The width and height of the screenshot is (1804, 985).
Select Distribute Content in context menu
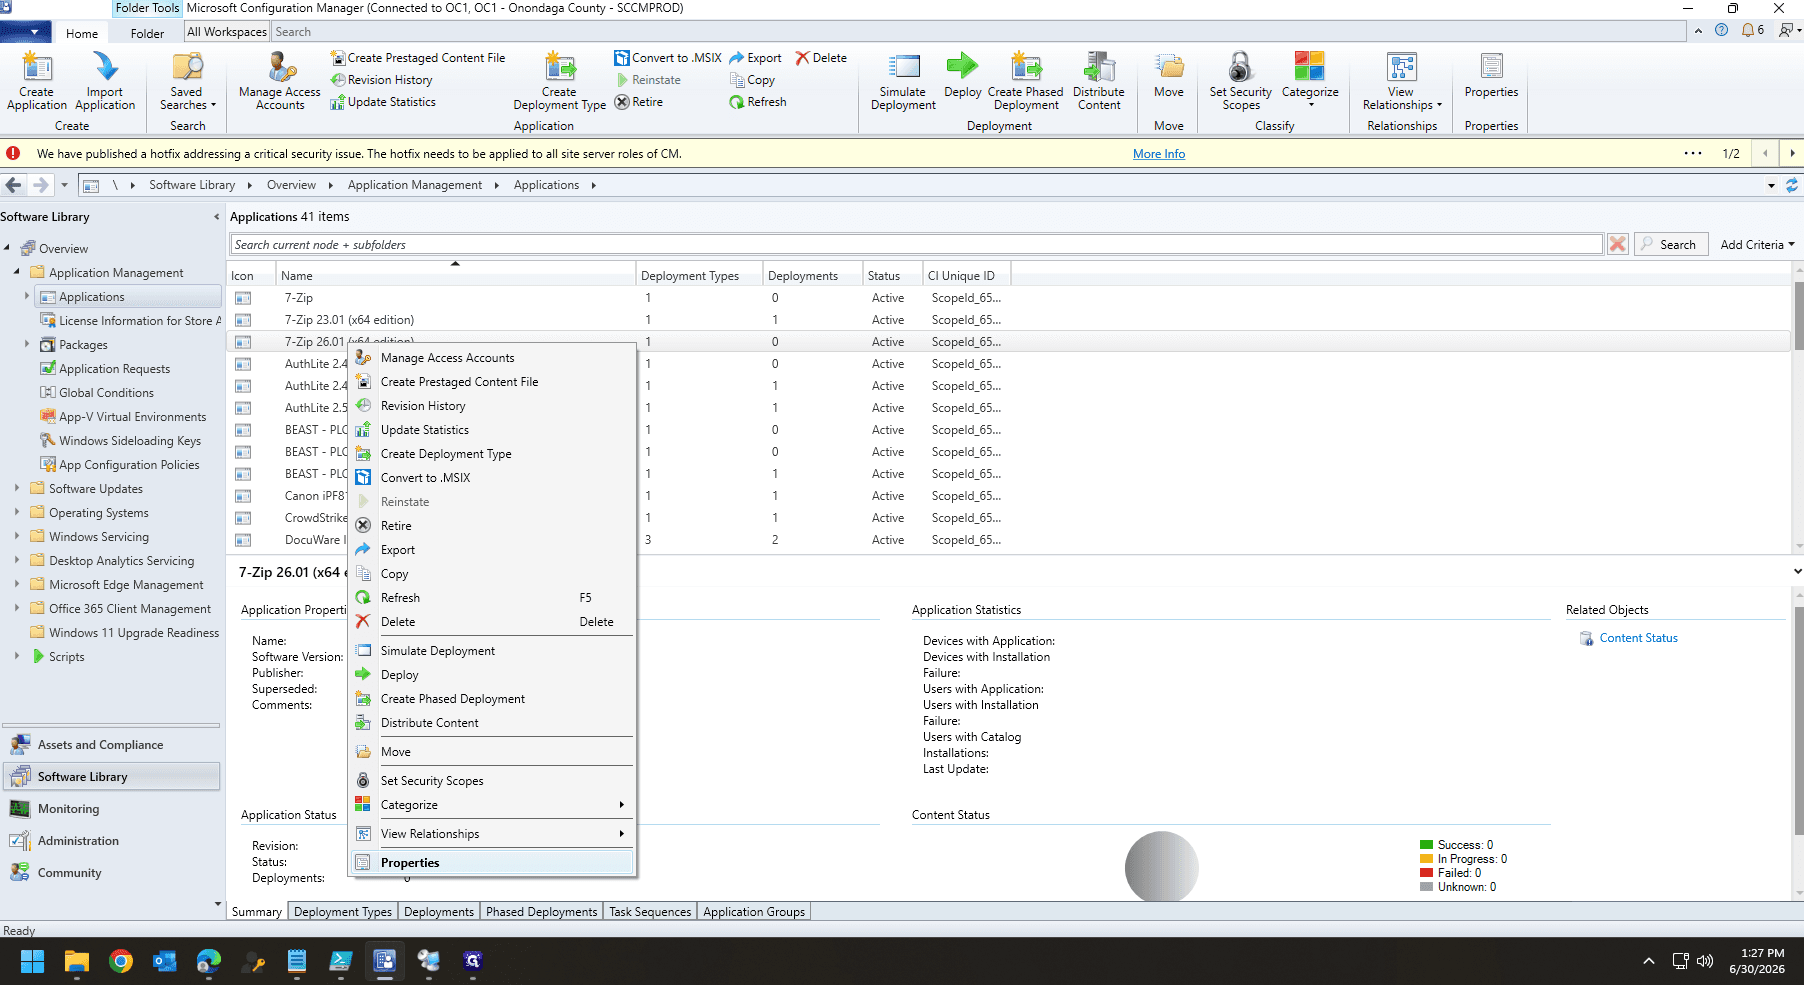(494, 723)
